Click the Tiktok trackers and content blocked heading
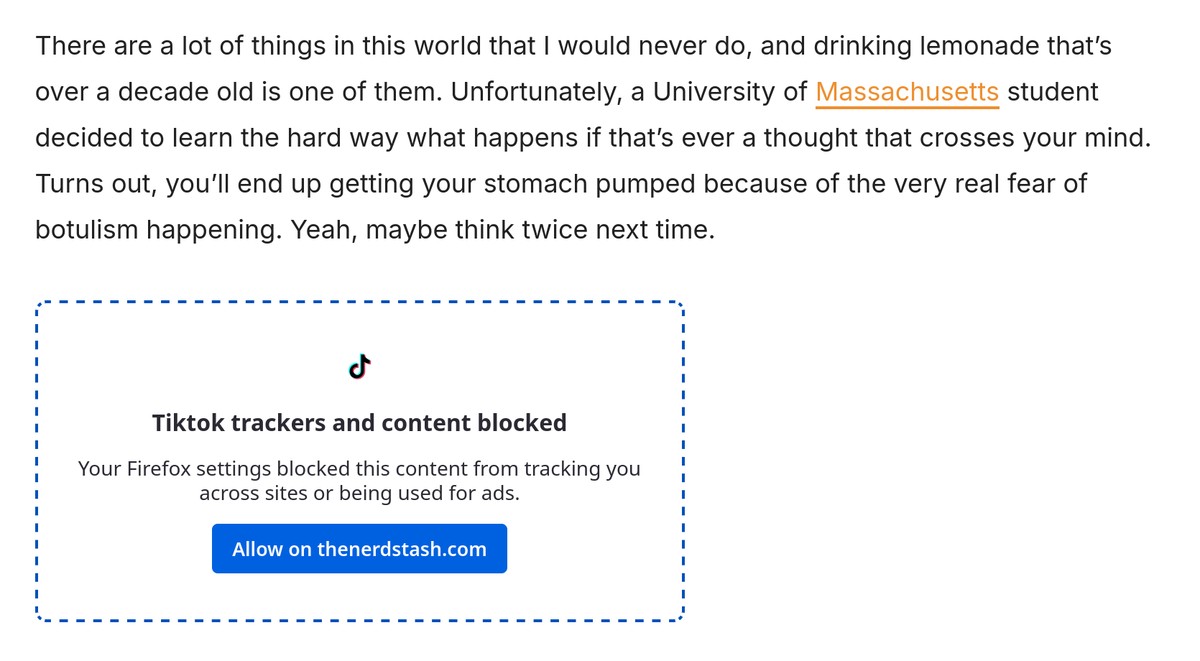1200x661 pixels. 359,422
